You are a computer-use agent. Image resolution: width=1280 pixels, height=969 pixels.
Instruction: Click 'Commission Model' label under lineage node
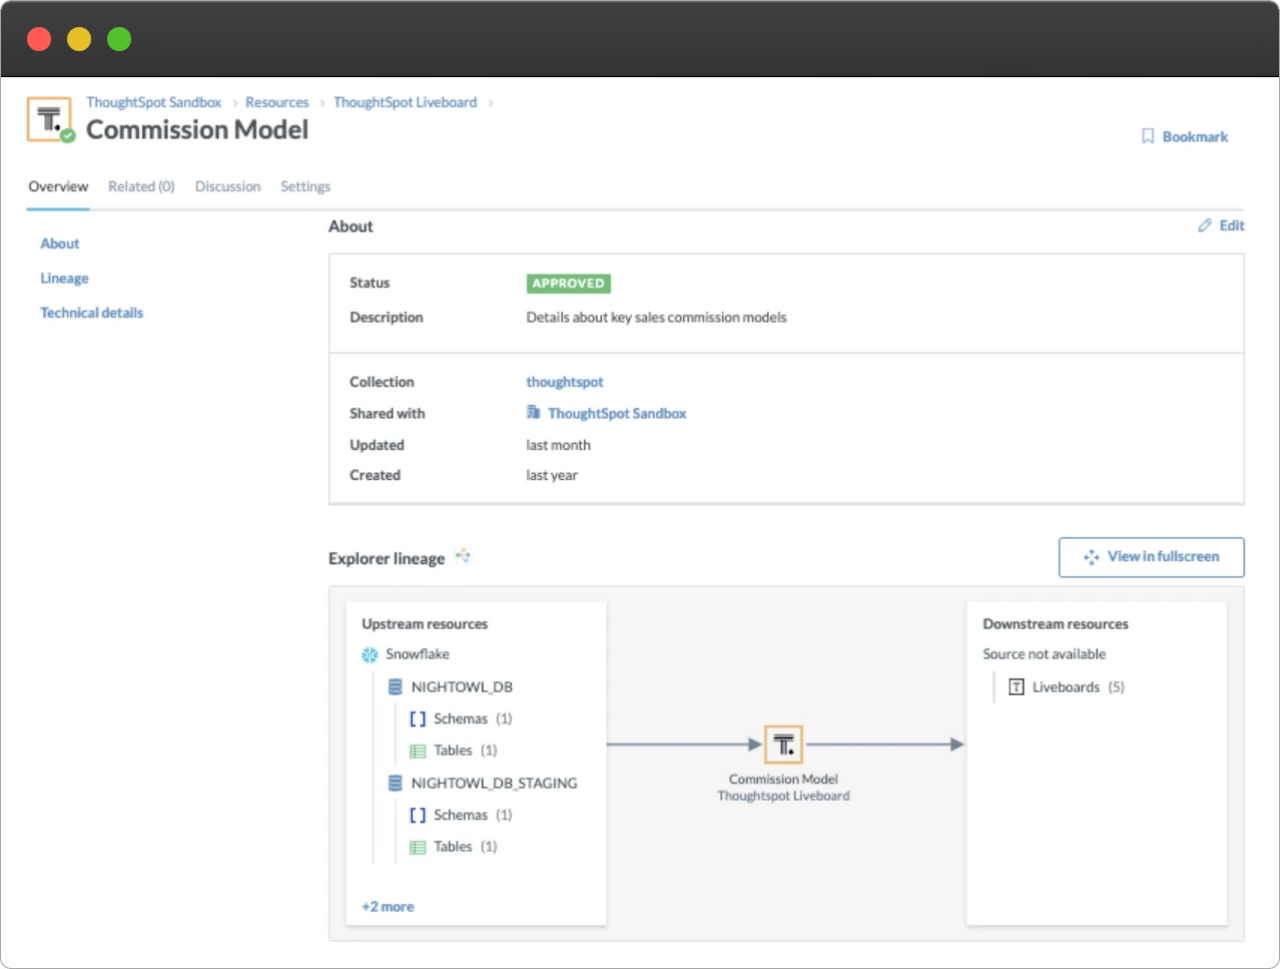click(783, 779)
